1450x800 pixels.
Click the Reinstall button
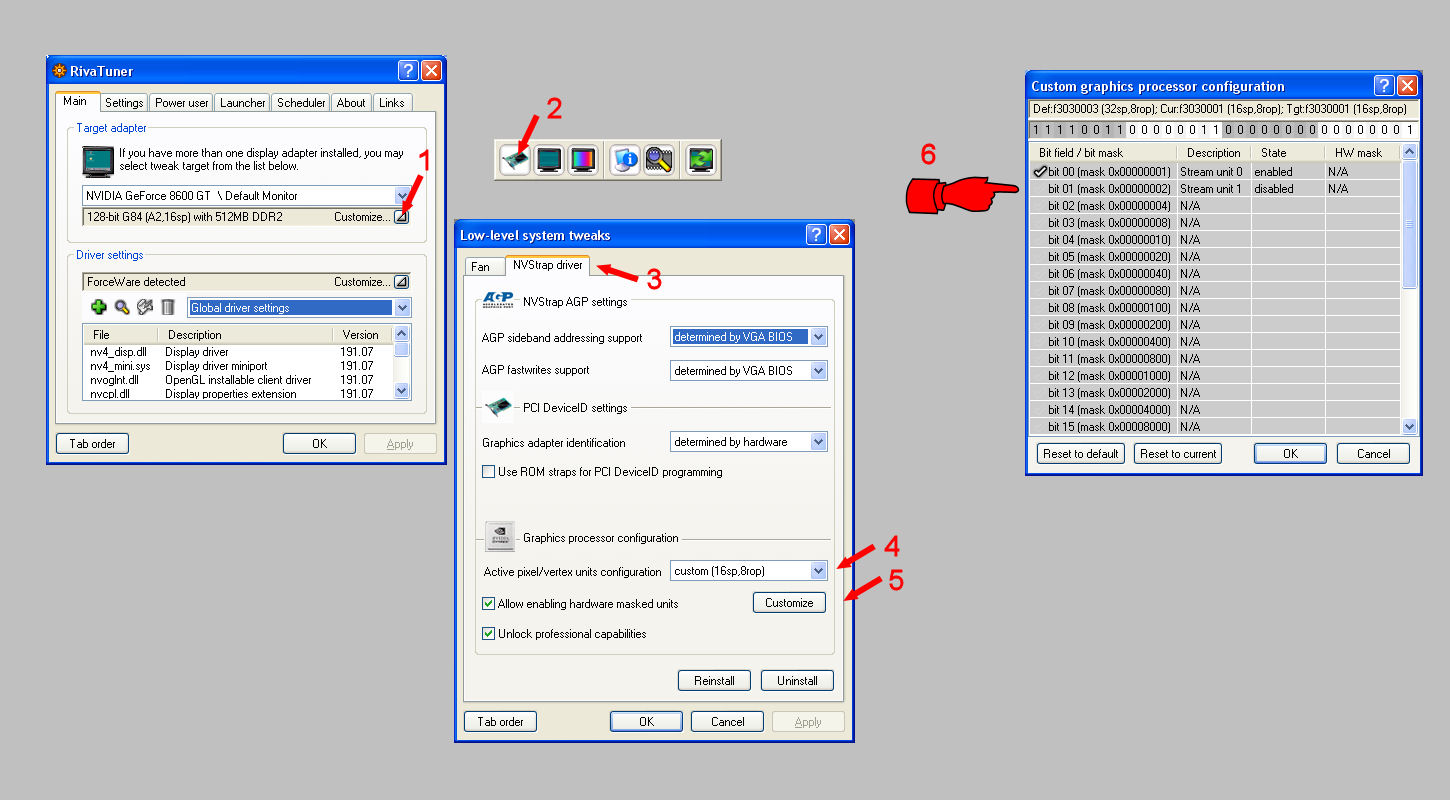tap(714, 681)
